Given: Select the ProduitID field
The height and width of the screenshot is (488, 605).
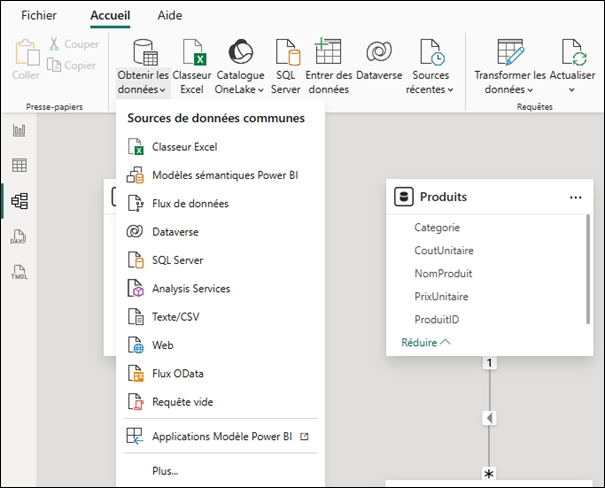Looking at the screenshot, I should 437,319.
